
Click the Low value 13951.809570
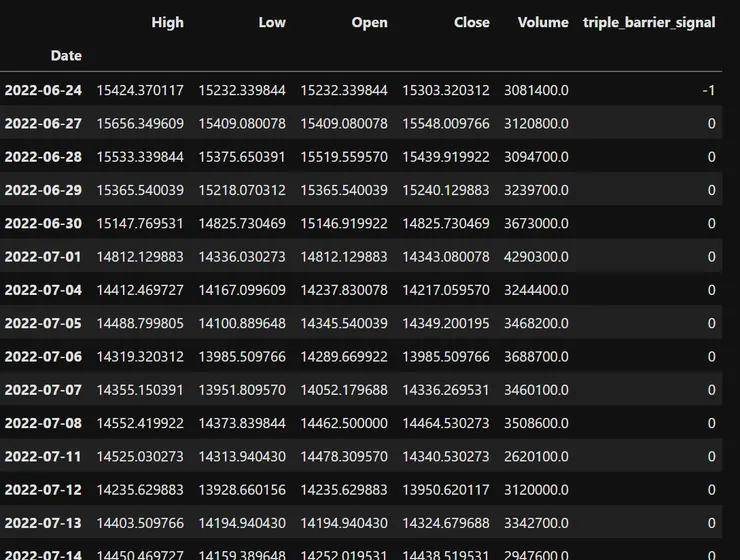(242, 390)
